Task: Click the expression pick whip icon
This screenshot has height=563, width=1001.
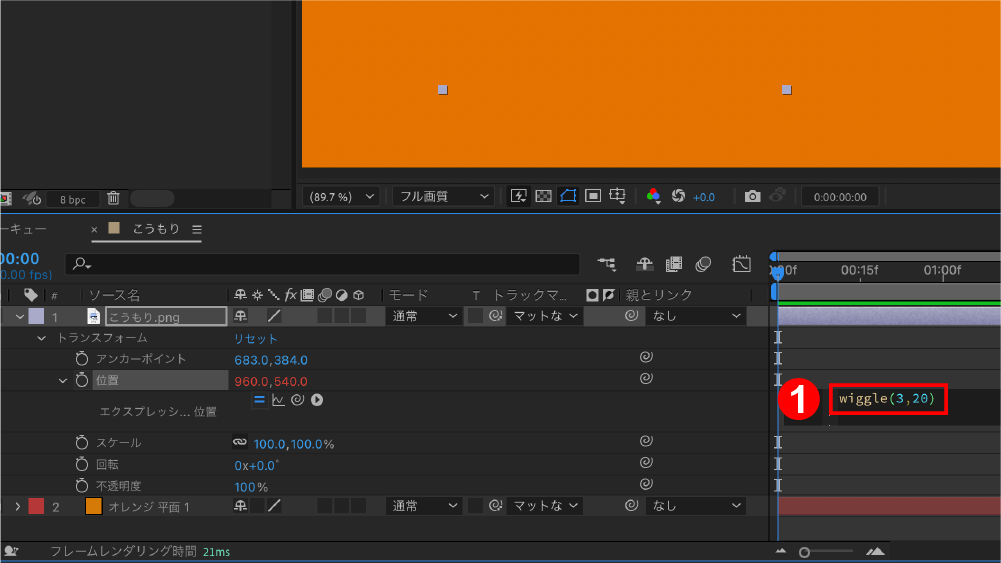Action: (297, 400)
